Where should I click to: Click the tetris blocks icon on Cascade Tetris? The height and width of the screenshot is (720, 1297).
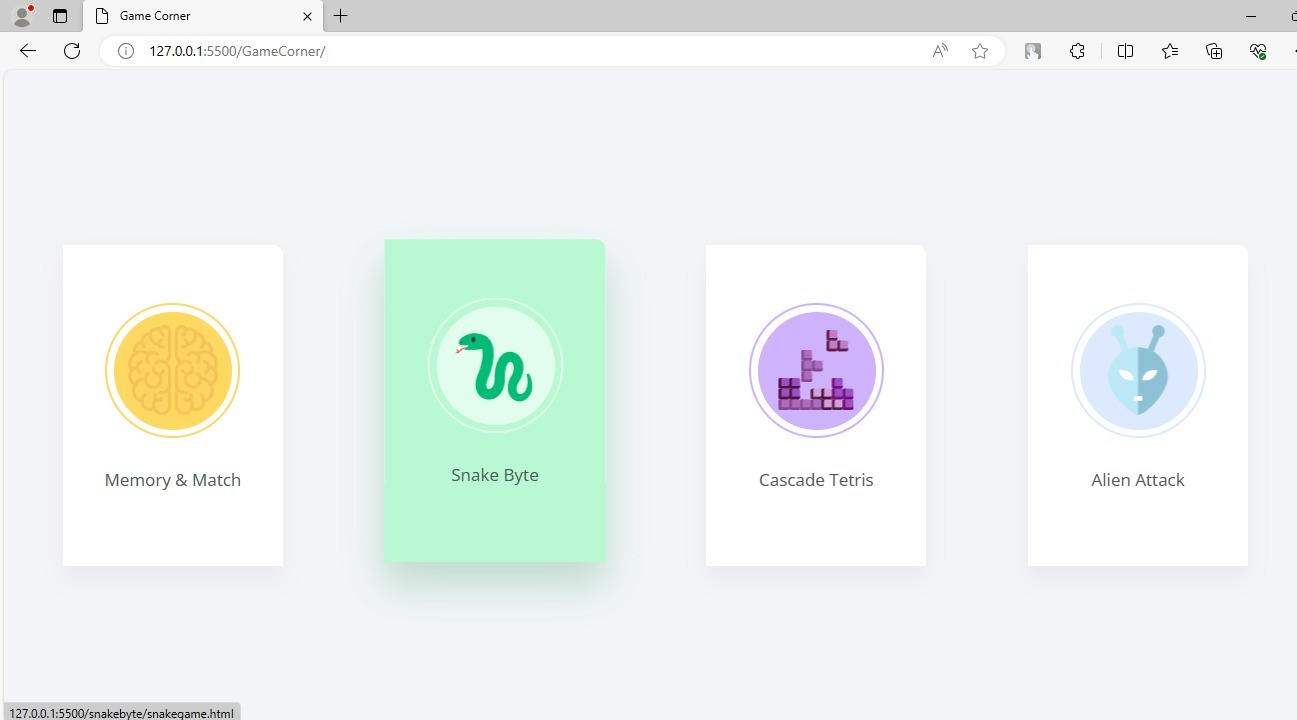[x=816, y=370]
